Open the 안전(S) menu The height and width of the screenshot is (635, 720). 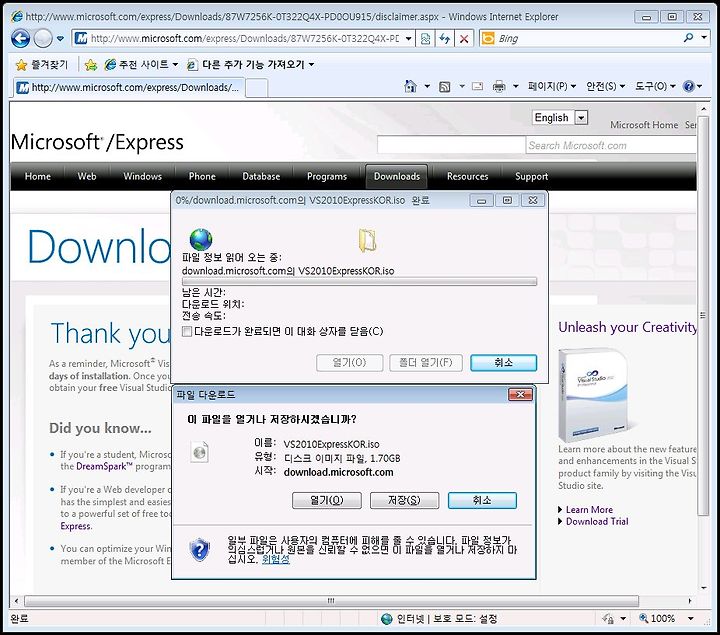[606, 86]
